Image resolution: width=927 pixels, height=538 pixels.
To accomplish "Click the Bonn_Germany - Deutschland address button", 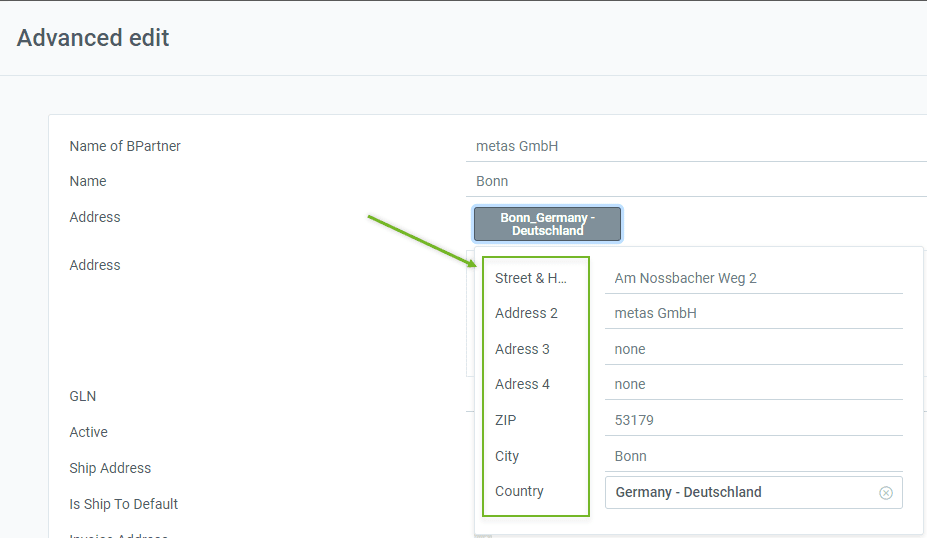I will (547, 224).
